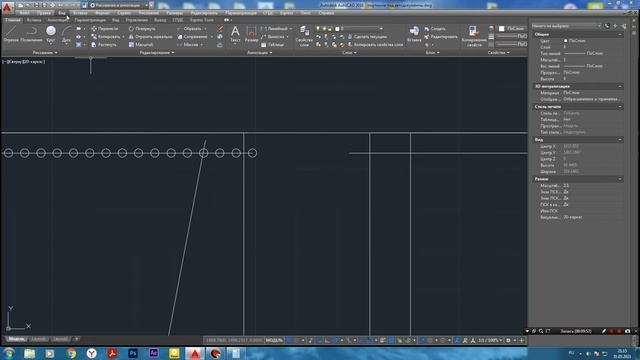Click the color value ПоСлою in properties
The height and width of the screenshot is (360, 640).
[577, 41]
